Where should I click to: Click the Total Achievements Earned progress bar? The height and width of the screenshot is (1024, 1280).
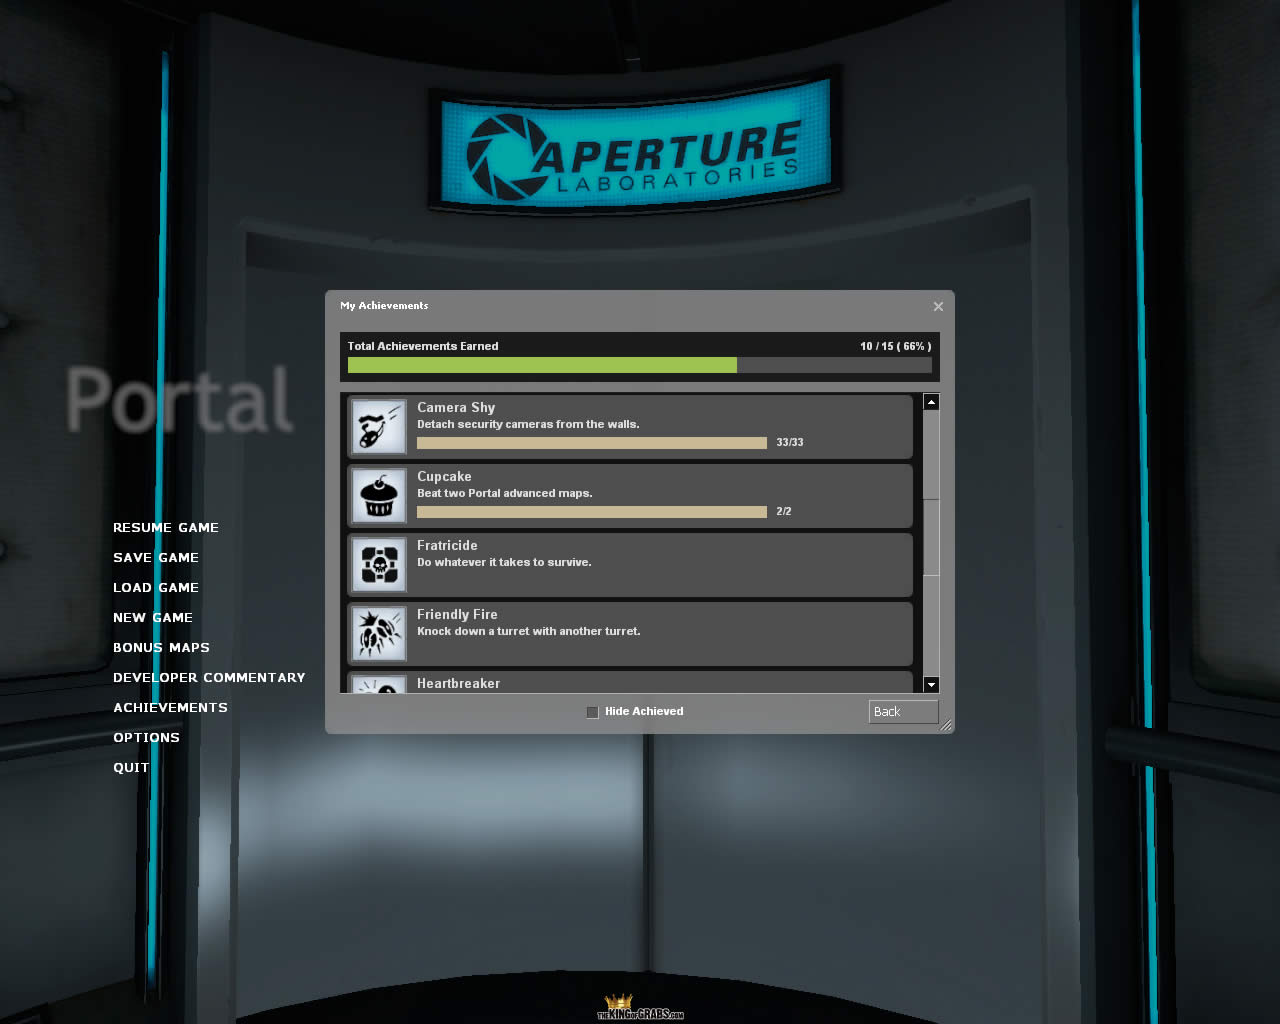(639, 366)
